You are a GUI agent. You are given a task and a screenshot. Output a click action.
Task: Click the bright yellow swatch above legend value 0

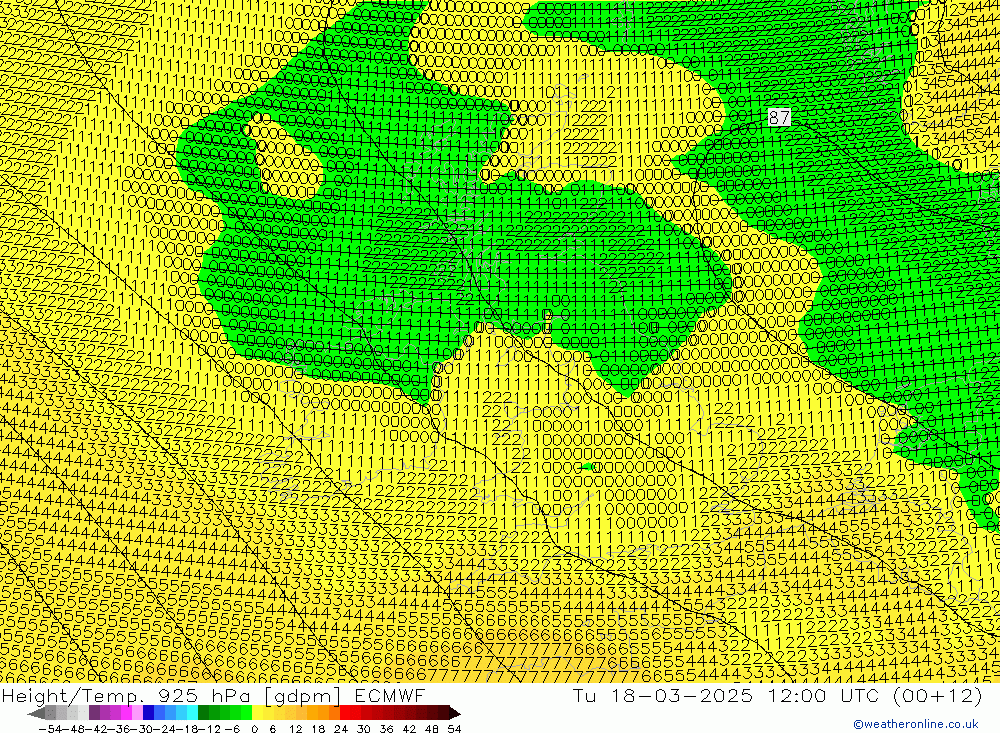257,713
